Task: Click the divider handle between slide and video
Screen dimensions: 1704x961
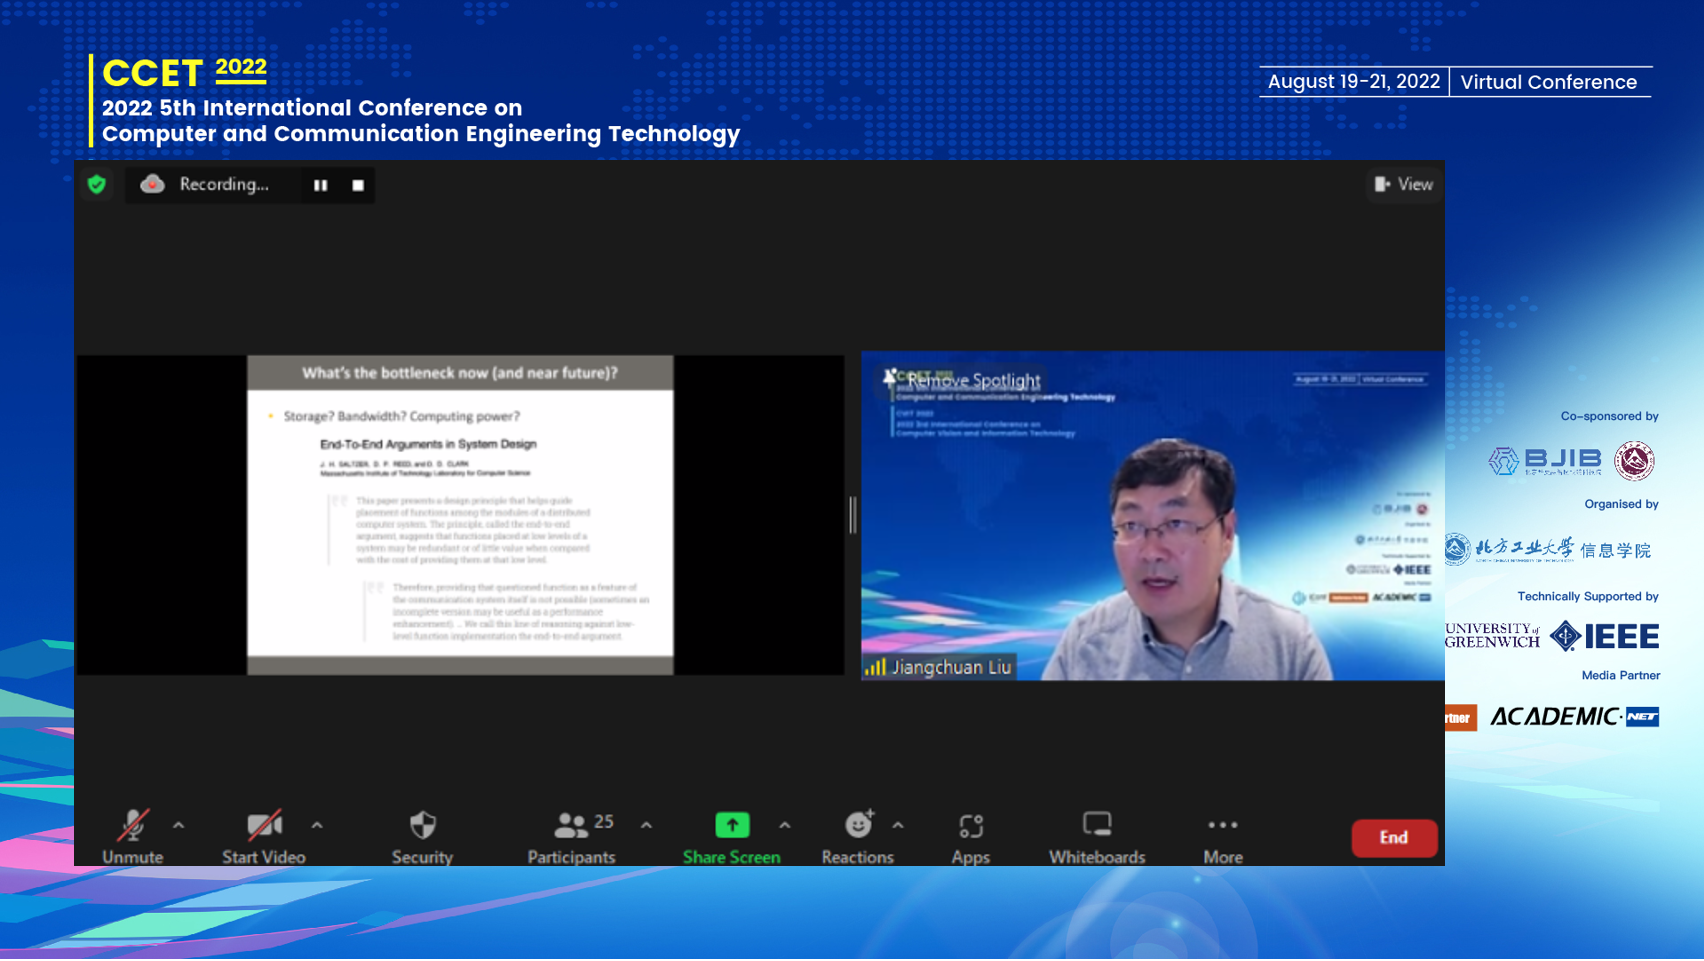Action: 853,515
